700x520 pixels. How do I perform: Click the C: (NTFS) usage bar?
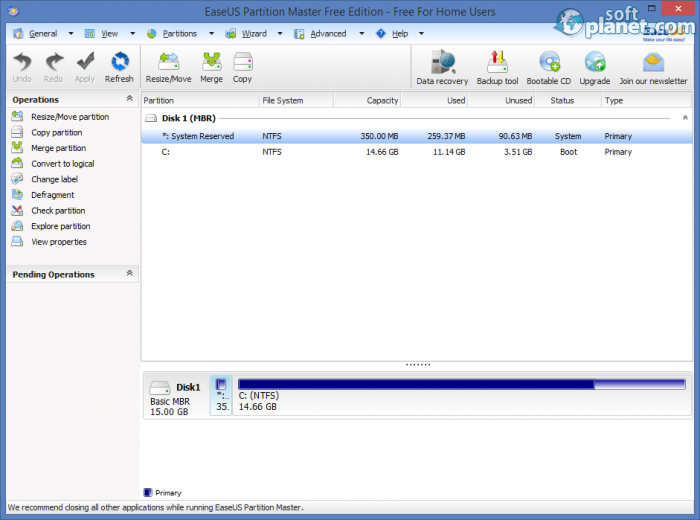click(x=462, y=384)
